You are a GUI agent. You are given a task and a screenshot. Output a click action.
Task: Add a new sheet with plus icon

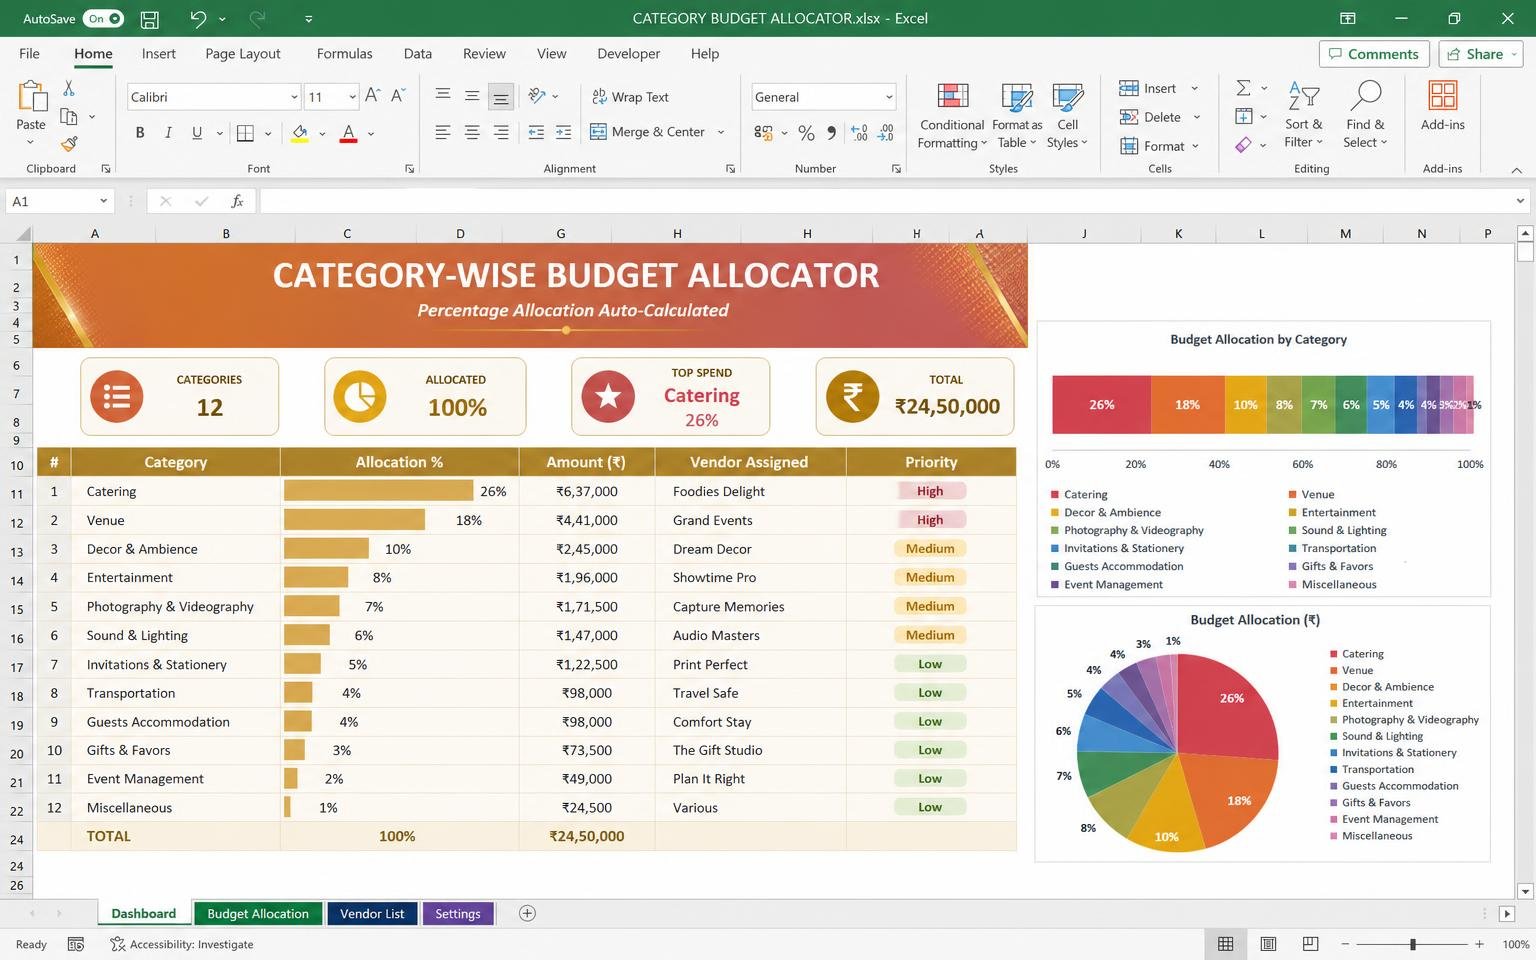tap(527, 913)
